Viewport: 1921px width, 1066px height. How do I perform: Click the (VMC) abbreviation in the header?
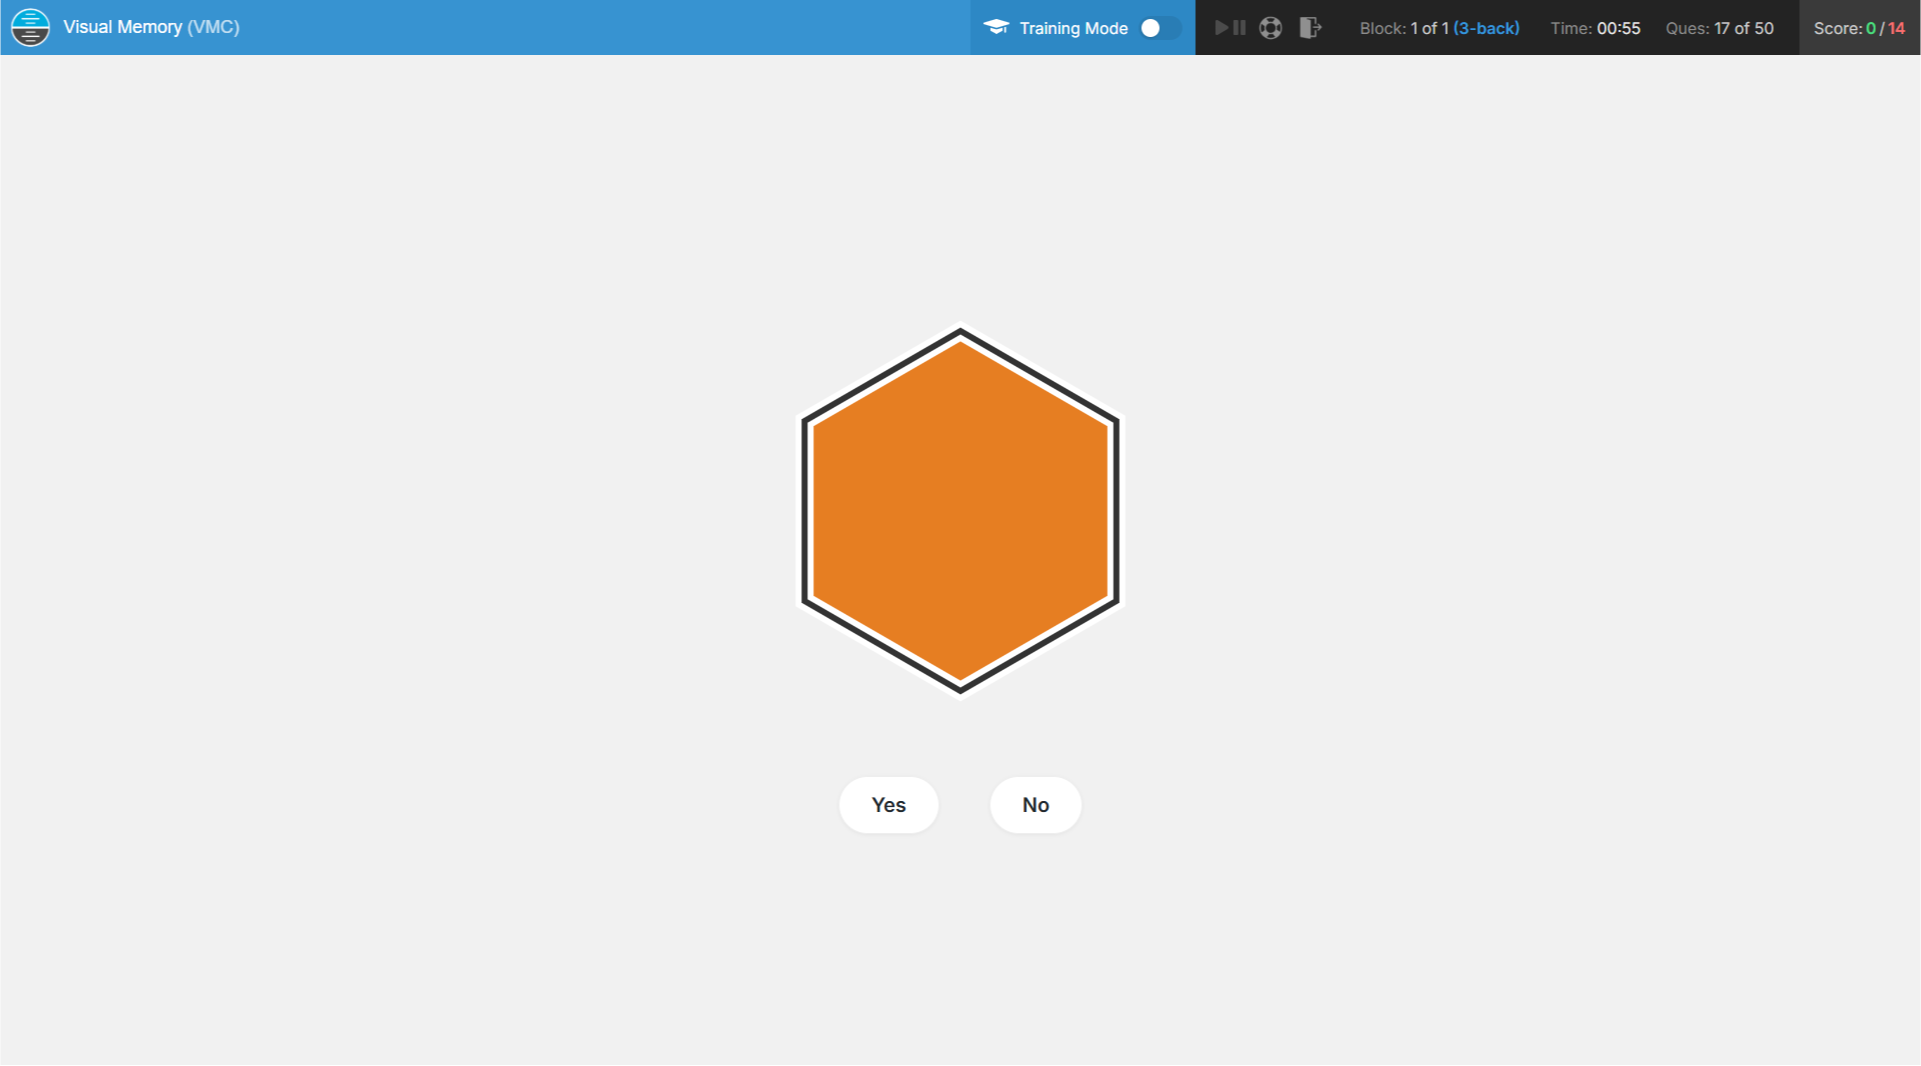[x=213, y=27]
